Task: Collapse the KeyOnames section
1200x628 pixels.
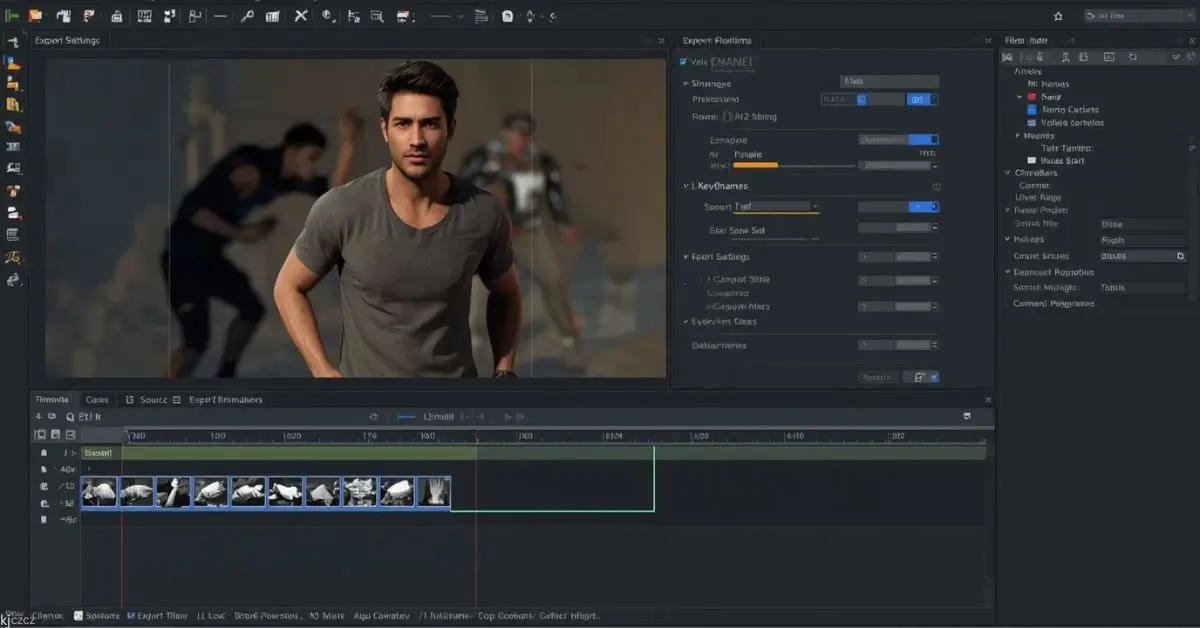Action: point(686,186)
